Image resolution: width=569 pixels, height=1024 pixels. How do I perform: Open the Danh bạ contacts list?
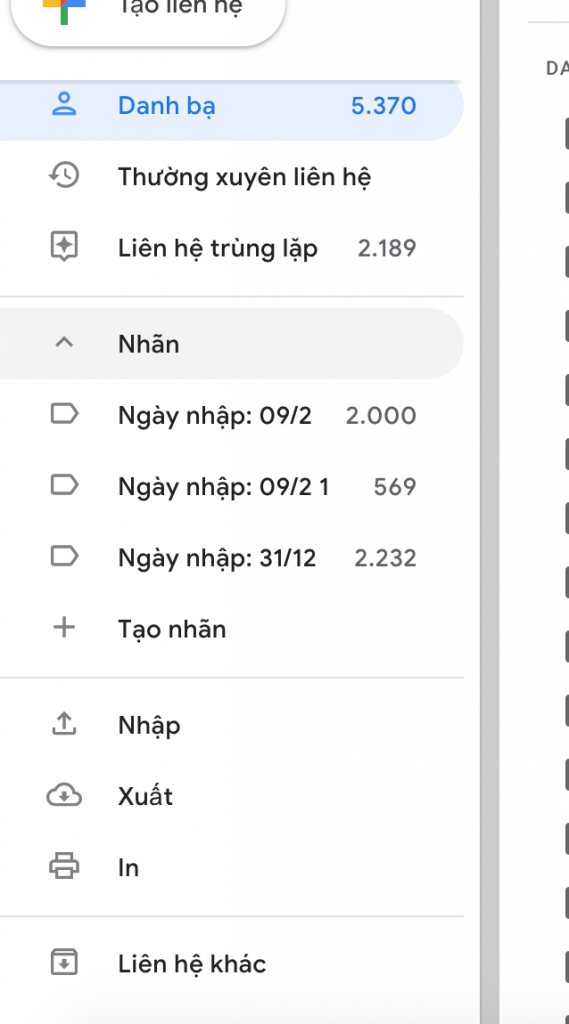[x=231, y=105]
